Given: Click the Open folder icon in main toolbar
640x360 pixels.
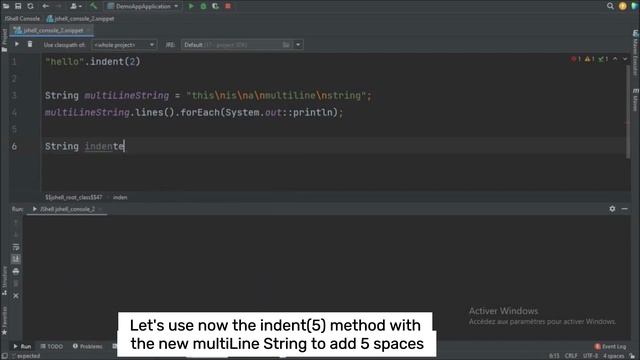Looking at the screenshot, I should (6, 6).
